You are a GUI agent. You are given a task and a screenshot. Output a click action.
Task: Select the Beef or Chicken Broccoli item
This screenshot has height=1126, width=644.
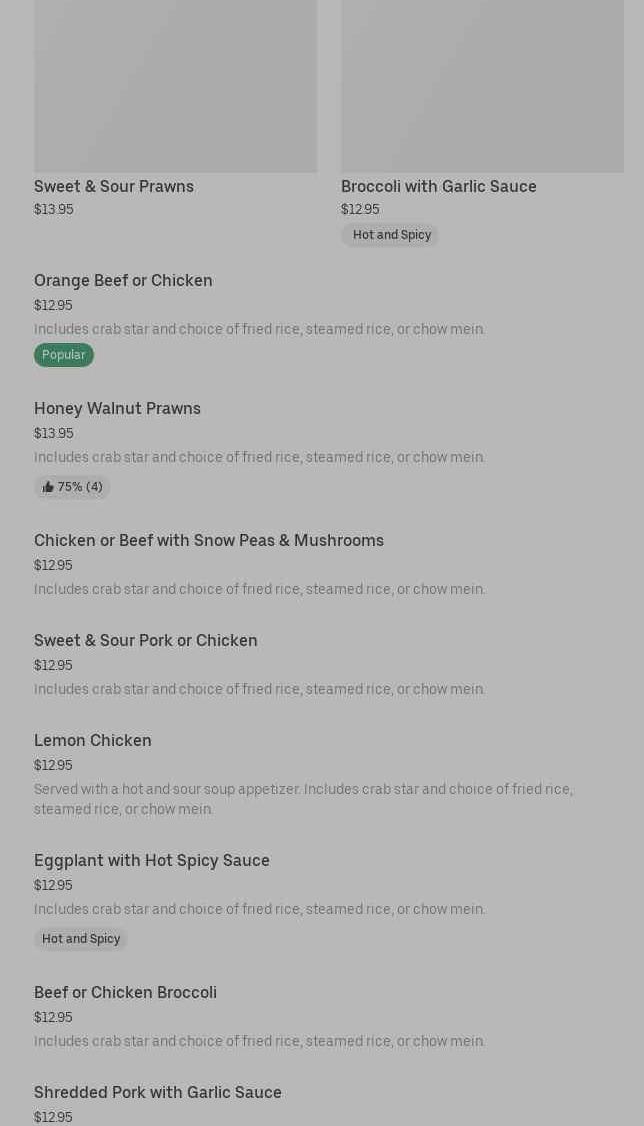click(125, 992)
